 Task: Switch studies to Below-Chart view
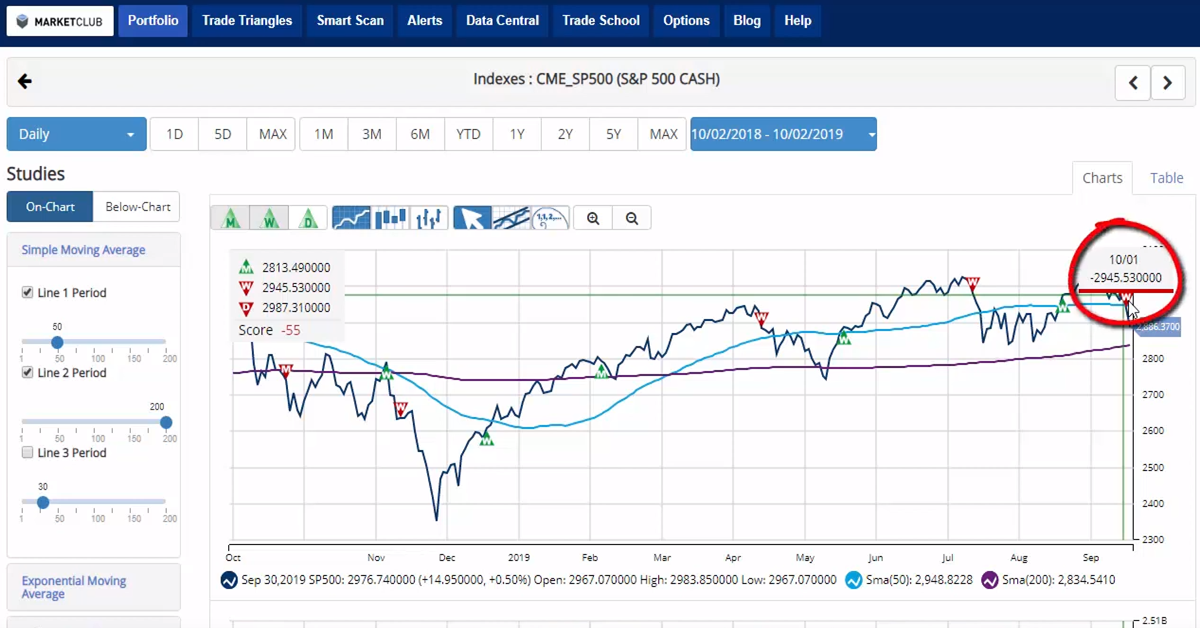point(136,207)
